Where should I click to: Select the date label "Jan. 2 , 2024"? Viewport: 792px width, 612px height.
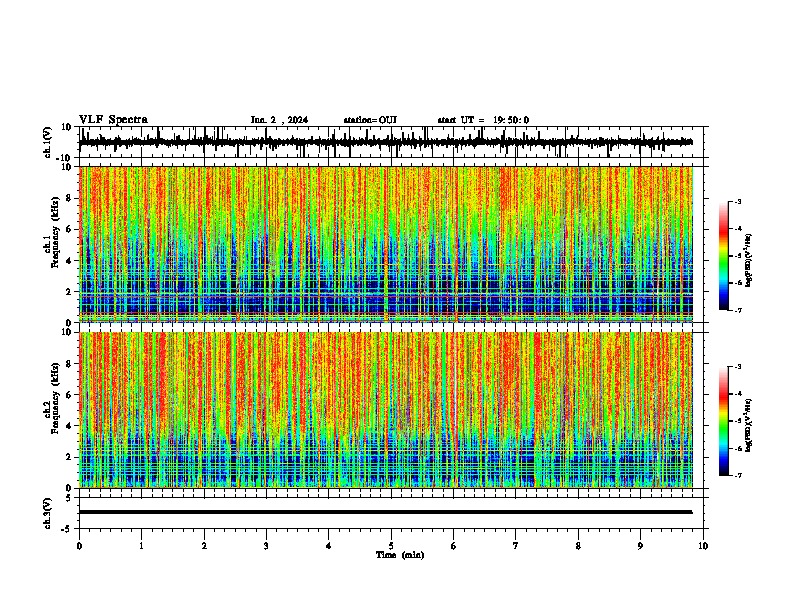279,120
